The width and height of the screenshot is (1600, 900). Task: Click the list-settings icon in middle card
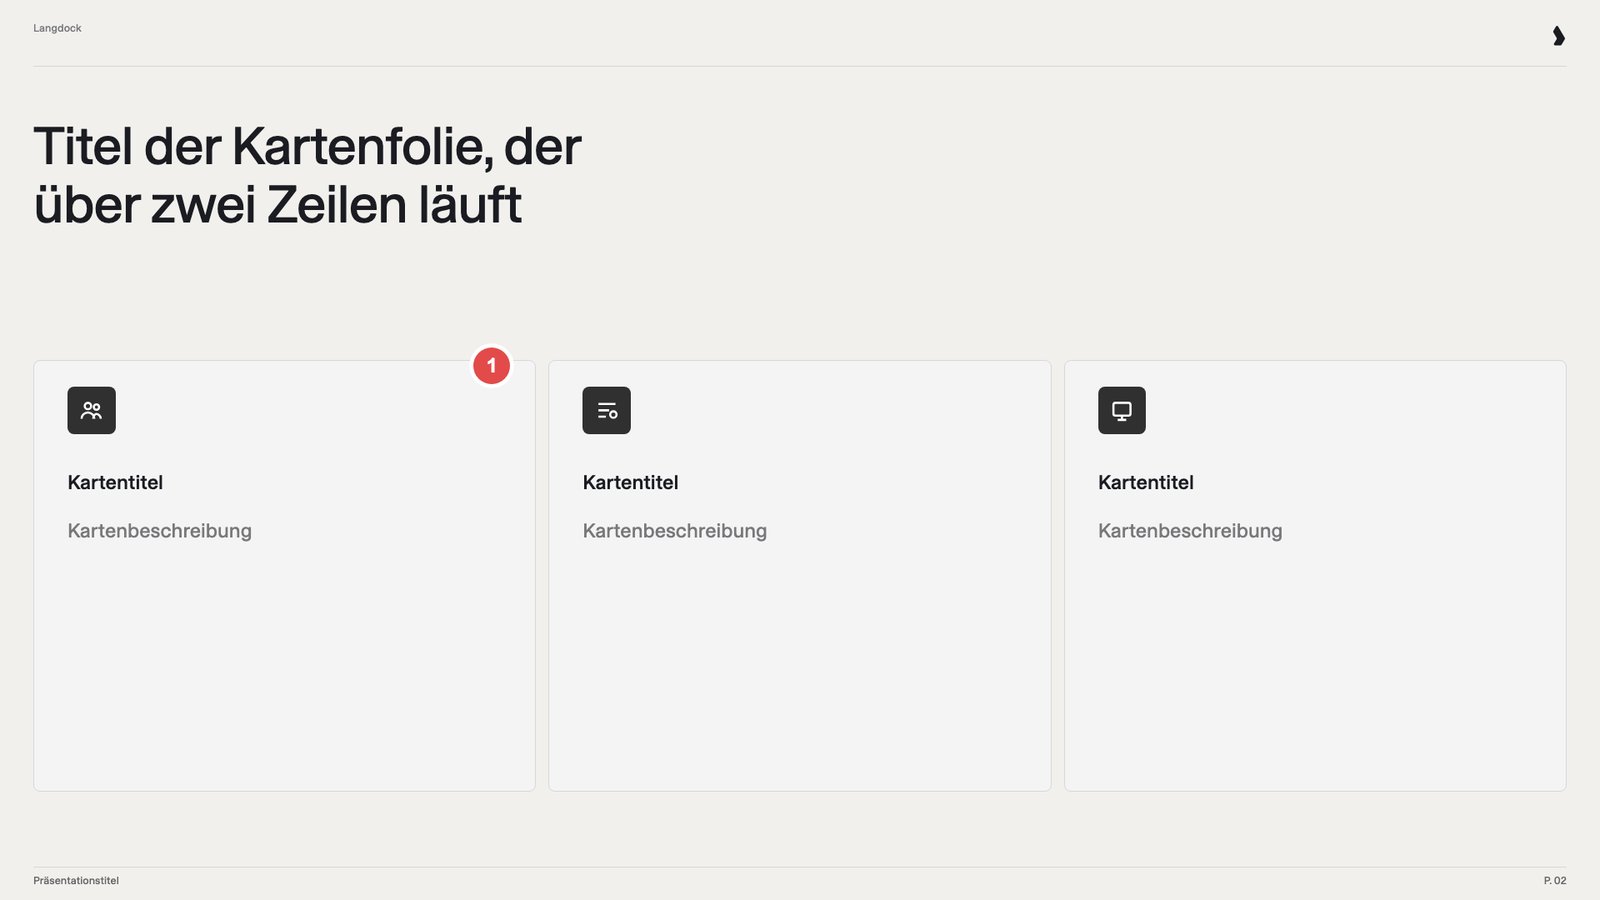[606, 410]
